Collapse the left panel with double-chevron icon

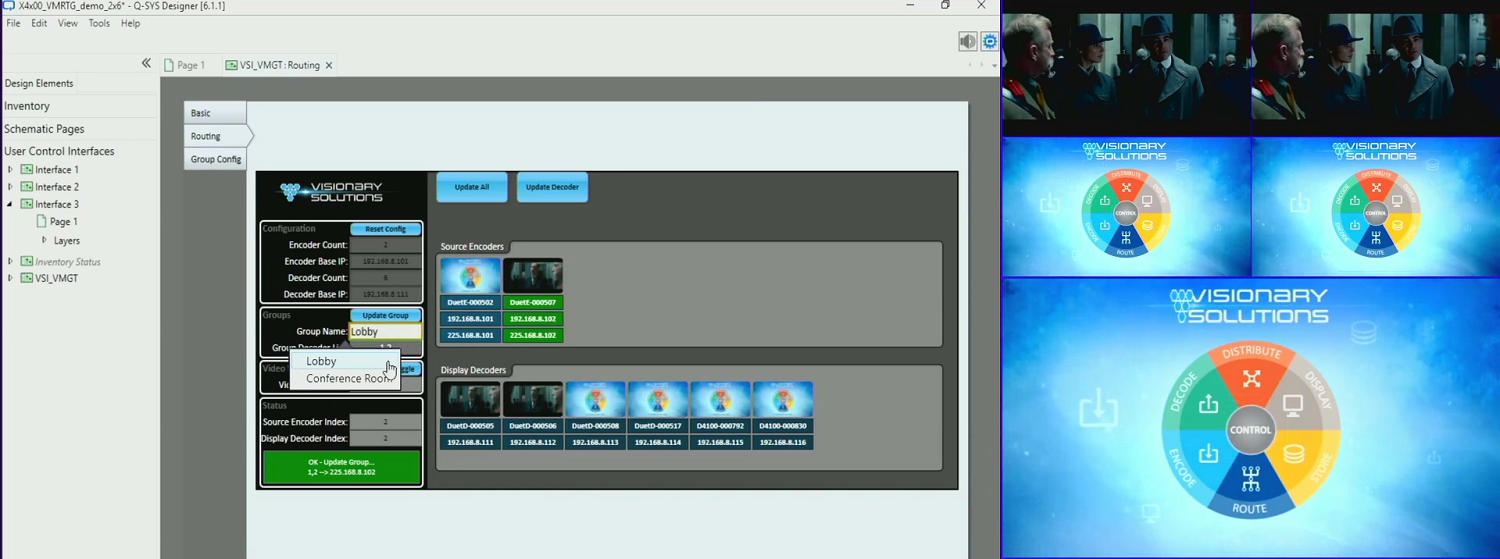(146, 63)
